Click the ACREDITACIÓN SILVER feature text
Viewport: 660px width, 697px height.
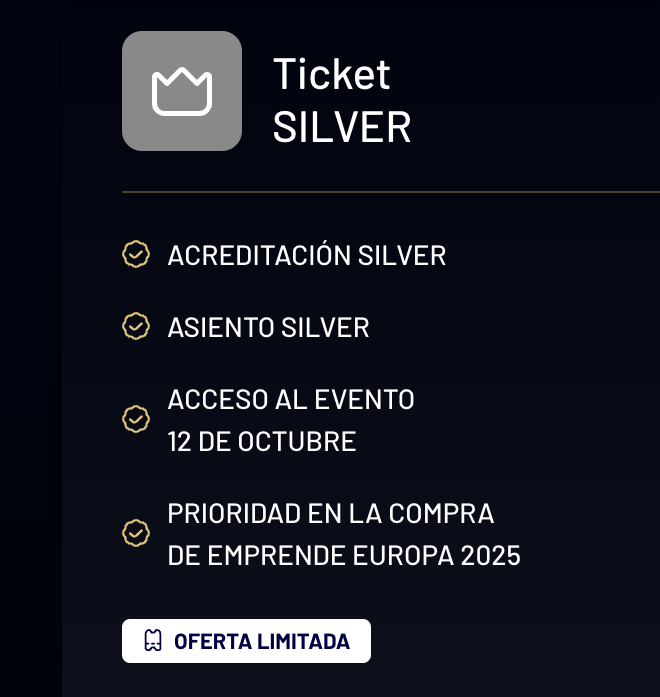click(x=307, y=255)
